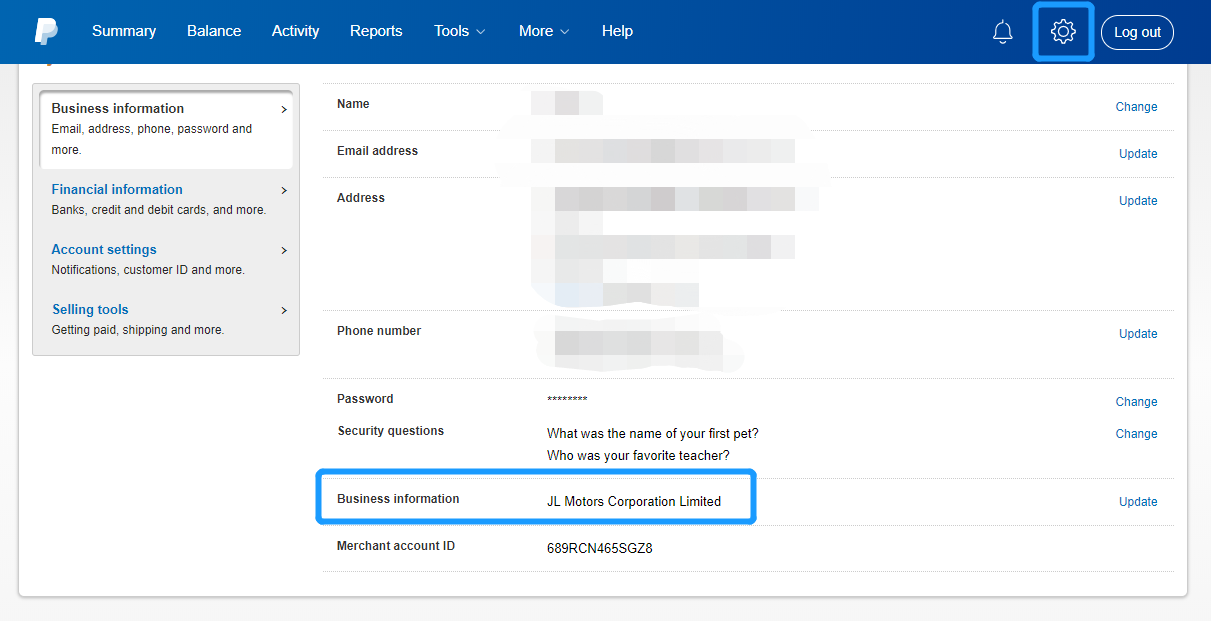Click the Log out button
1211x621 pixels.
(1137, 32)
